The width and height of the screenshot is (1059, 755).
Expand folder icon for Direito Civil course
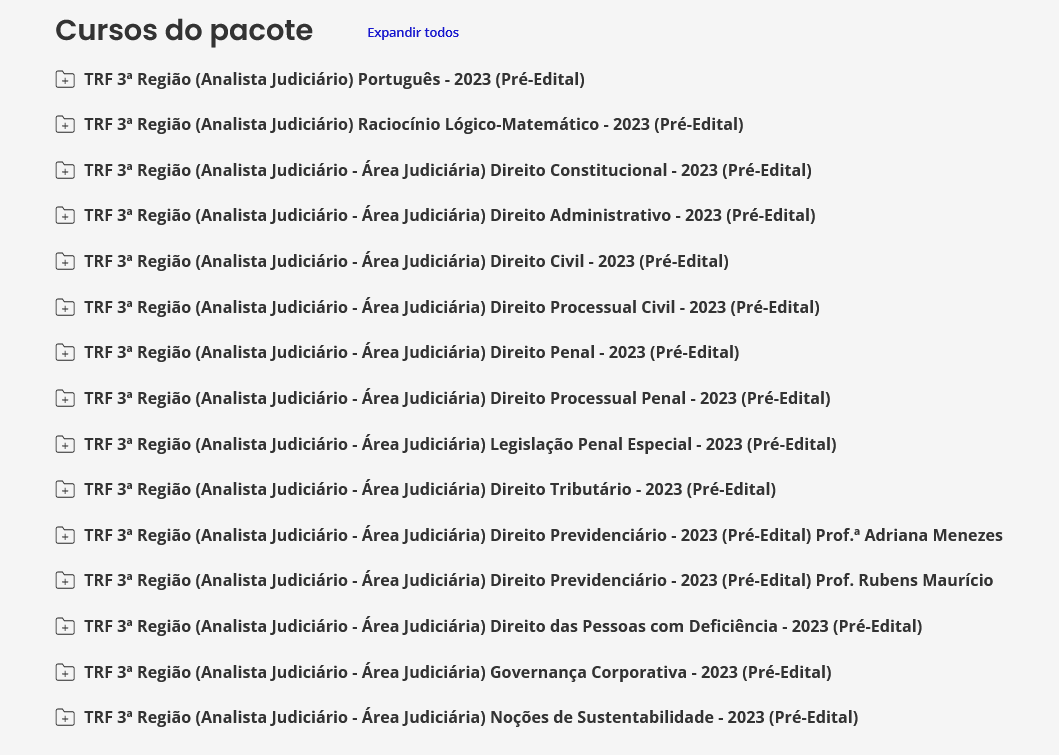(65, 262)
